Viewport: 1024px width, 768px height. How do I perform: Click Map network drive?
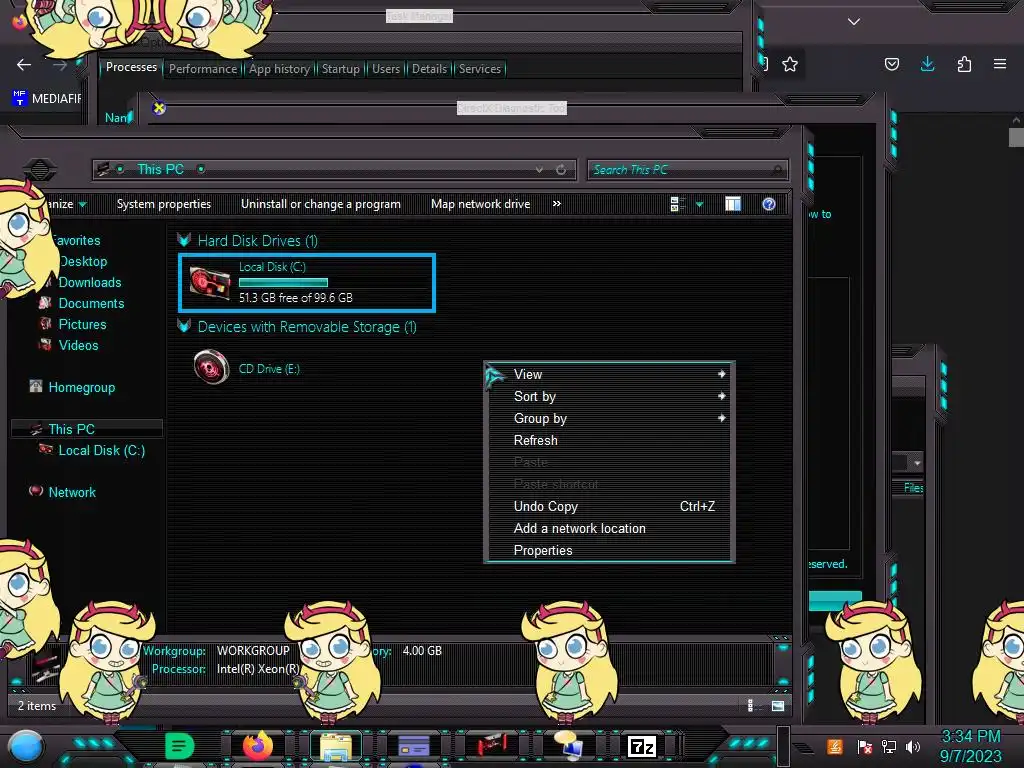(x=481, y=204)
